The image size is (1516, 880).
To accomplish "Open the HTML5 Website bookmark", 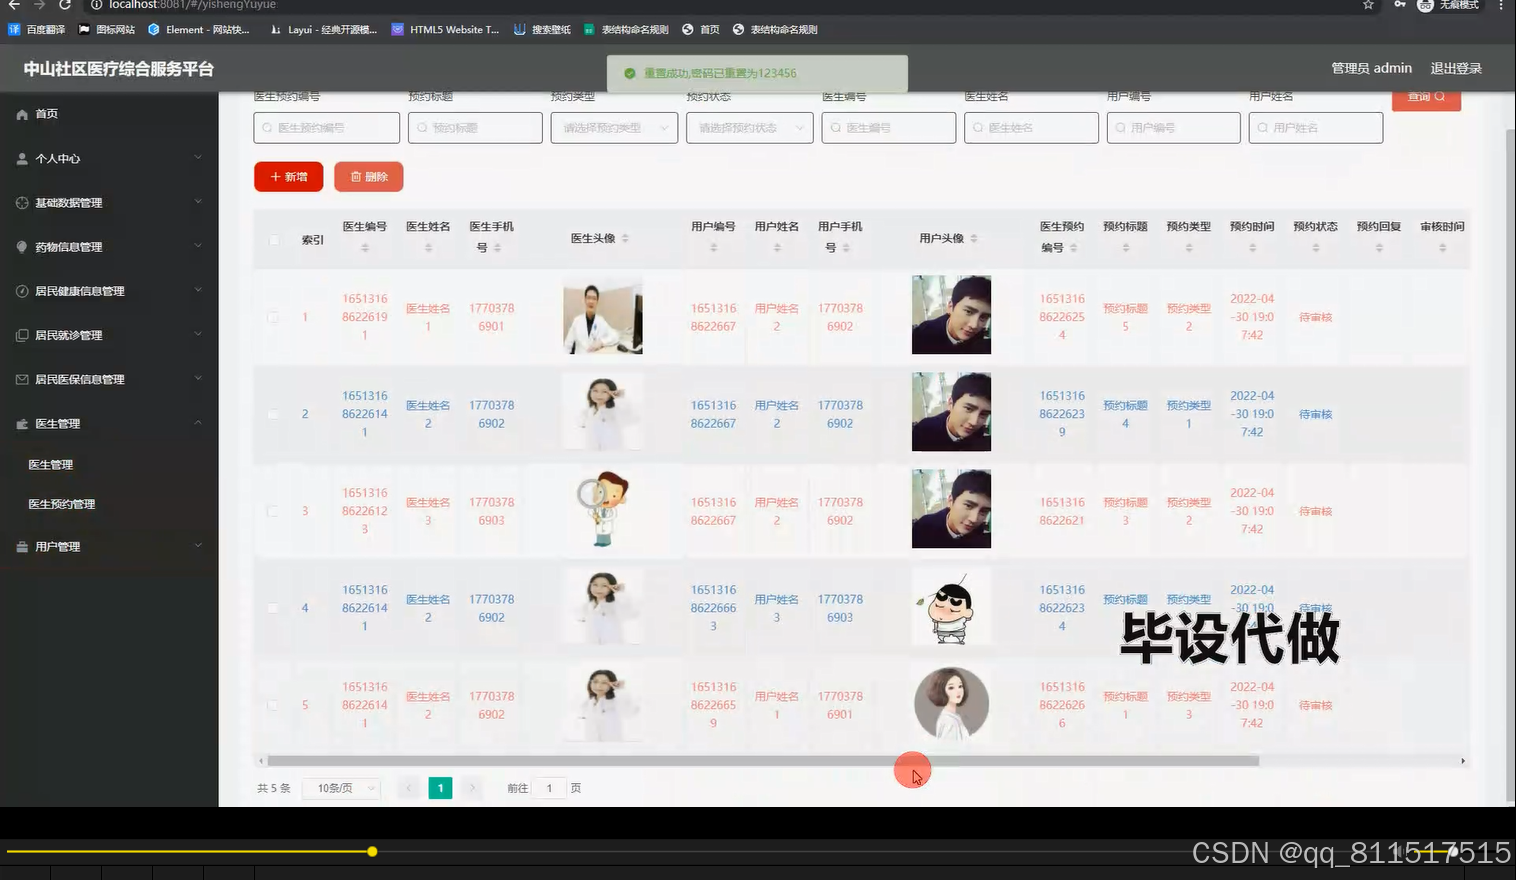I will [x=446, y=30].
